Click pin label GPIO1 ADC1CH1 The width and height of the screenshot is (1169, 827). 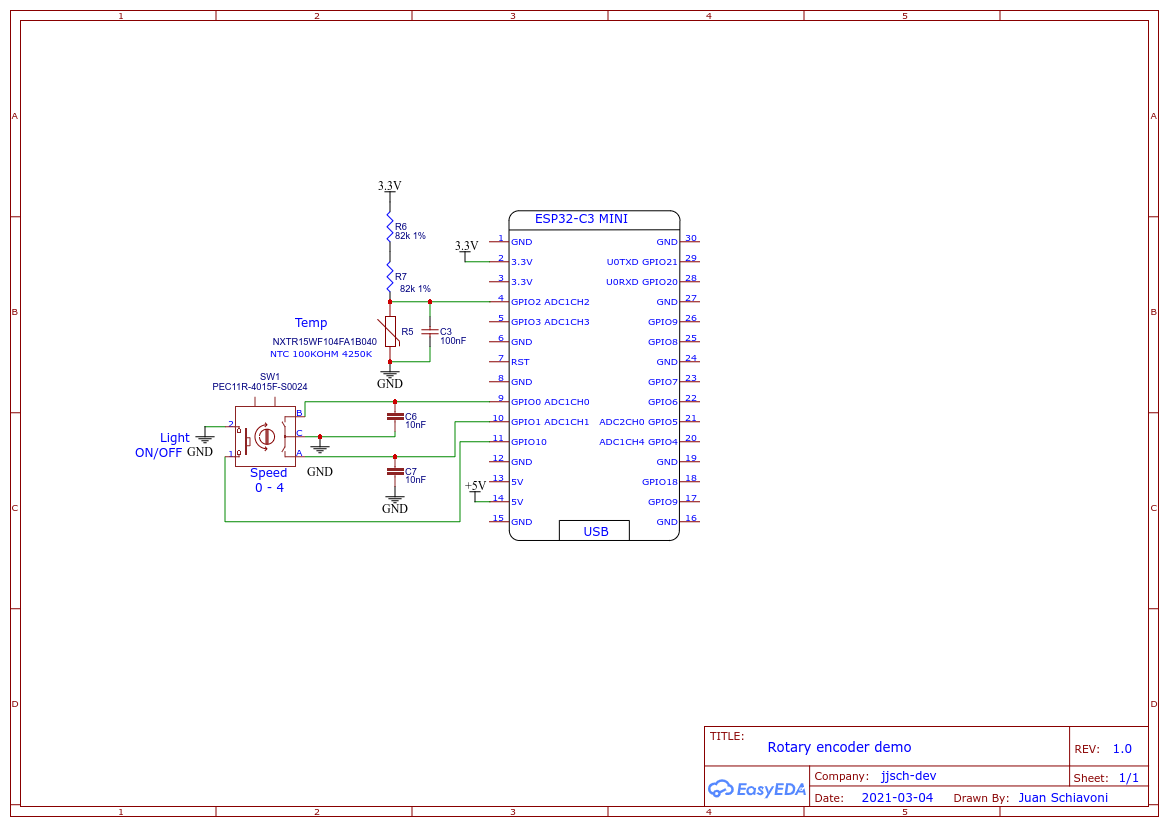550,422
